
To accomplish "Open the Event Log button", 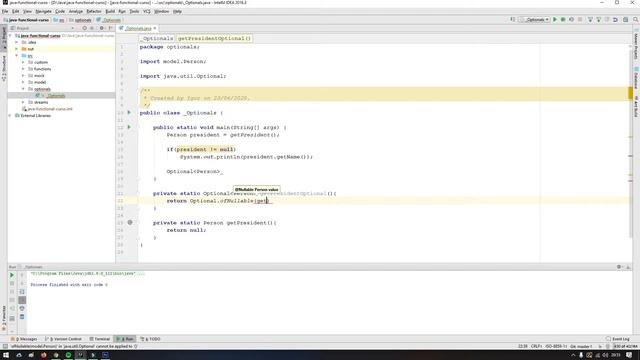I will (618, 339).
